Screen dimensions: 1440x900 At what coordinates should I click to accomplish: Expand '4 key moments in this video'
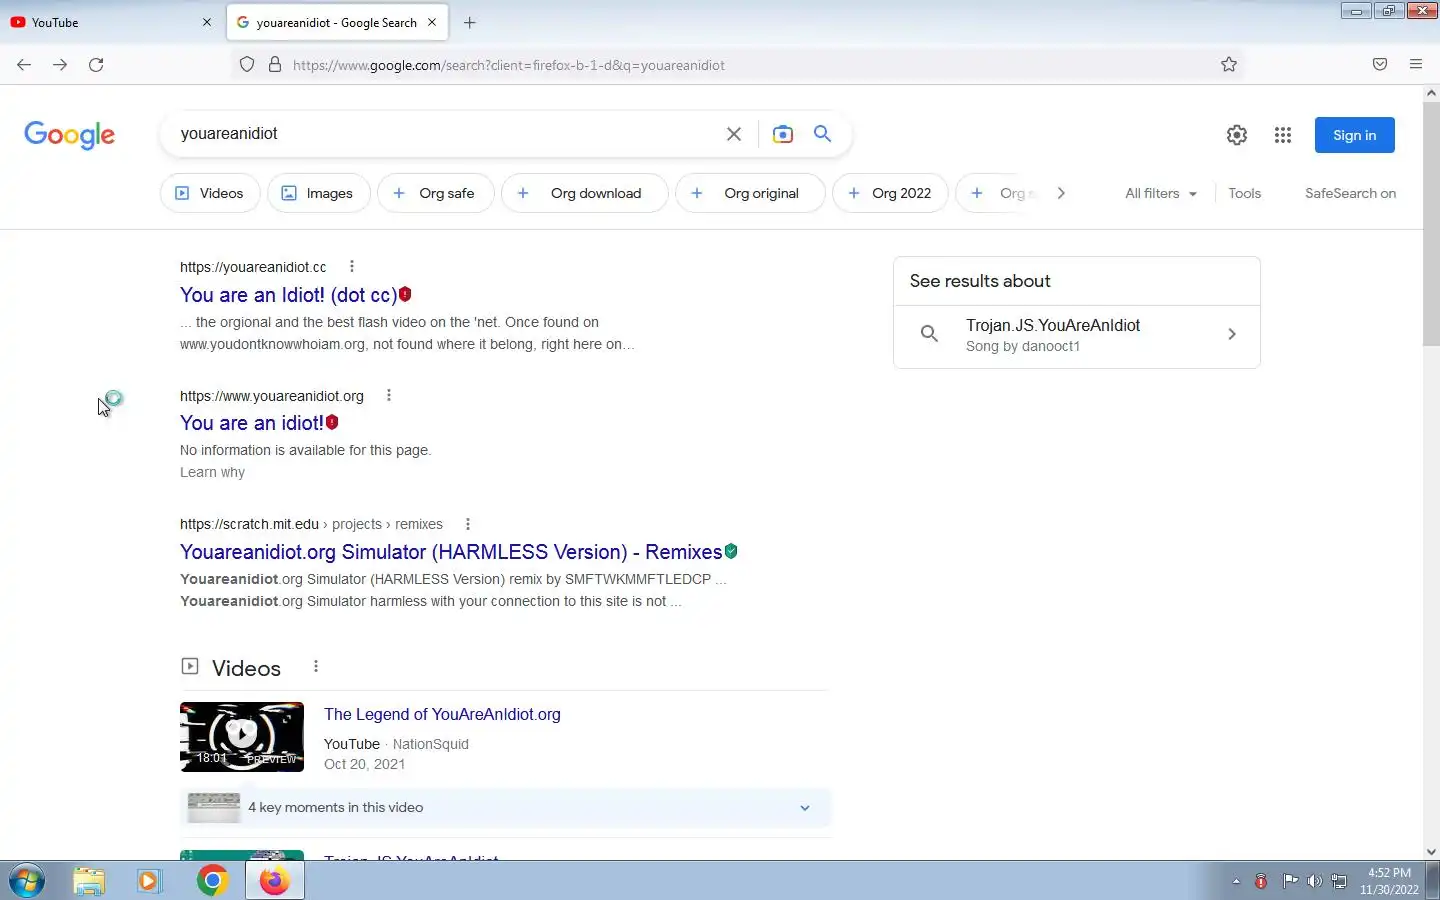(505, 808)
